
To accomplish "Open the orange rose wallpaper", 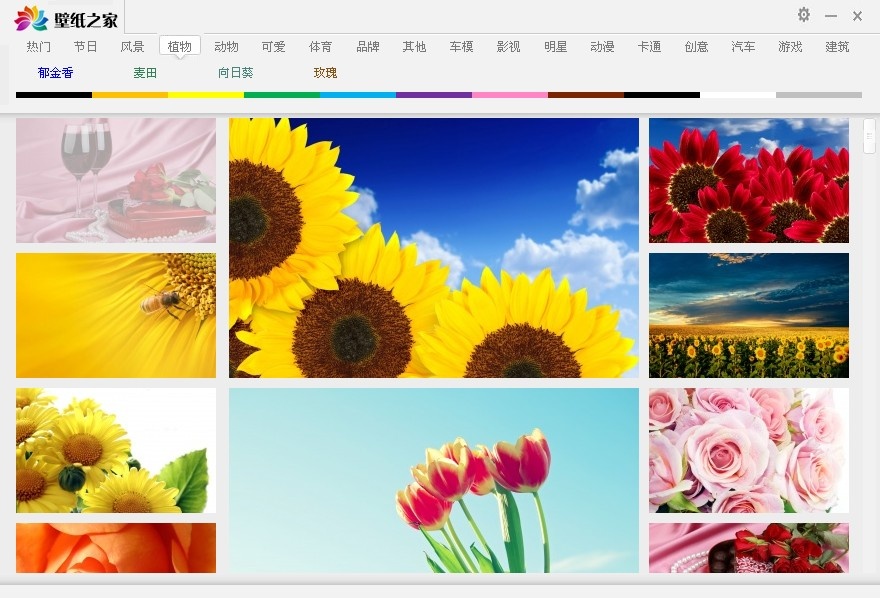I will (116, 548).
